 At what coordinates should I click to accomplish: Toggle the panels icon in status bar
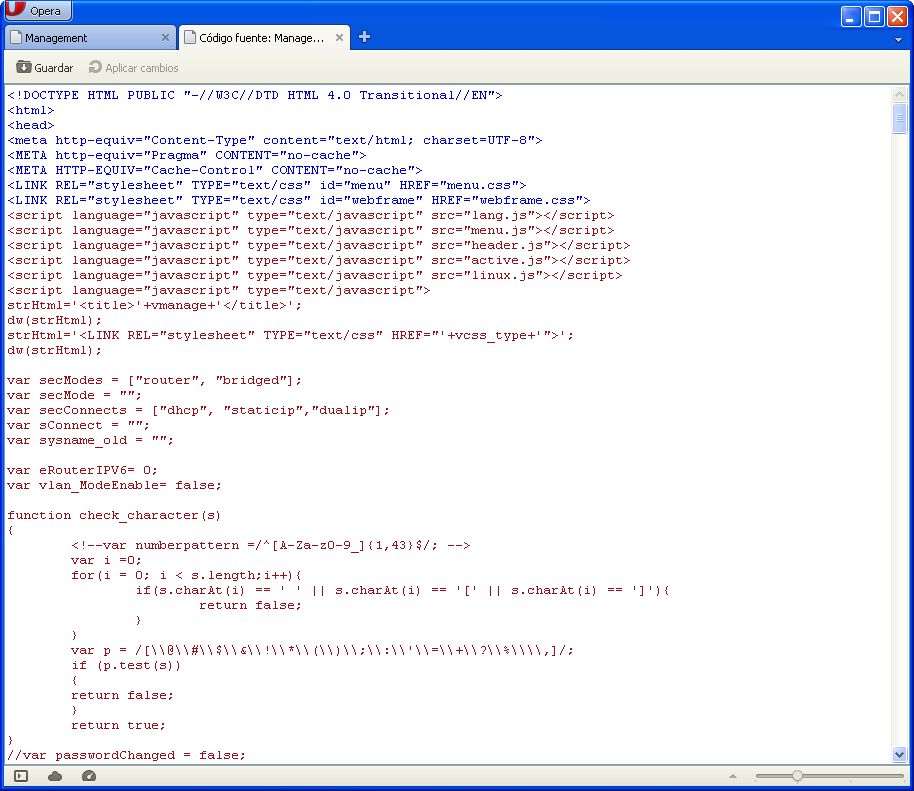tap(21, 776)
